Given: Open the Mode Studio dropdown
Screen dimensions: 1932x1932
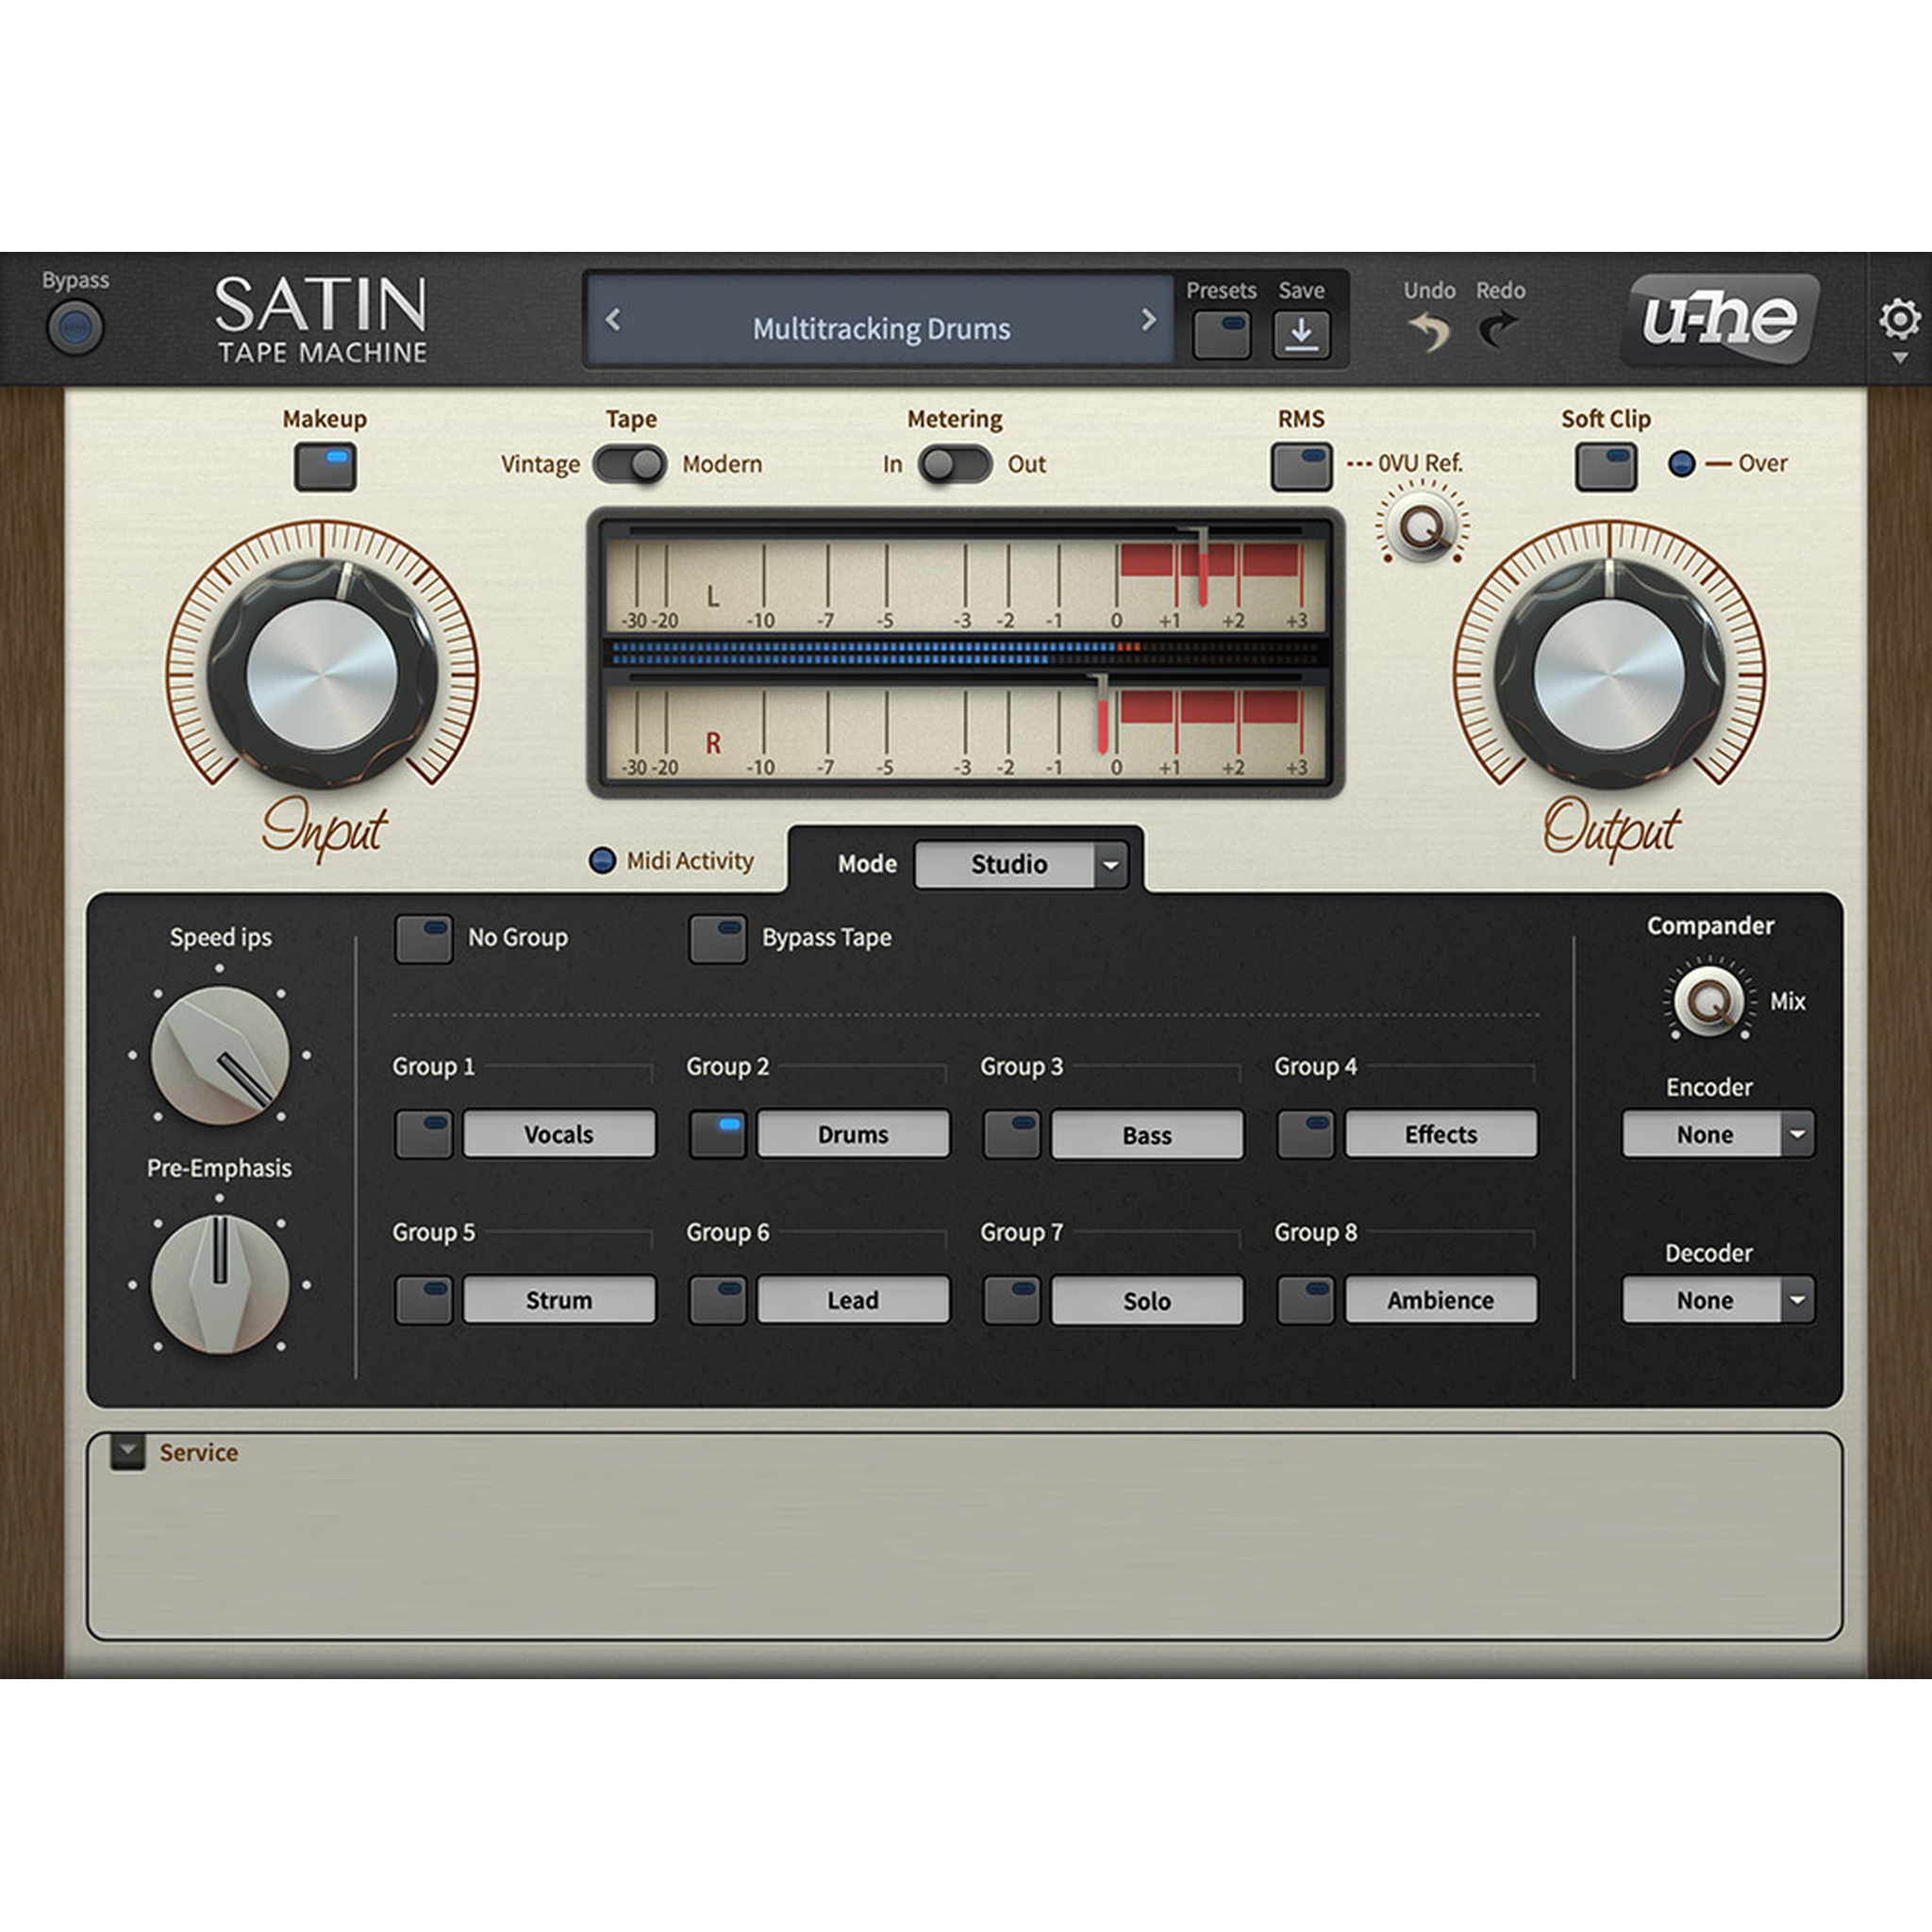Looking at the screenshot, I should coord(1021,864).
